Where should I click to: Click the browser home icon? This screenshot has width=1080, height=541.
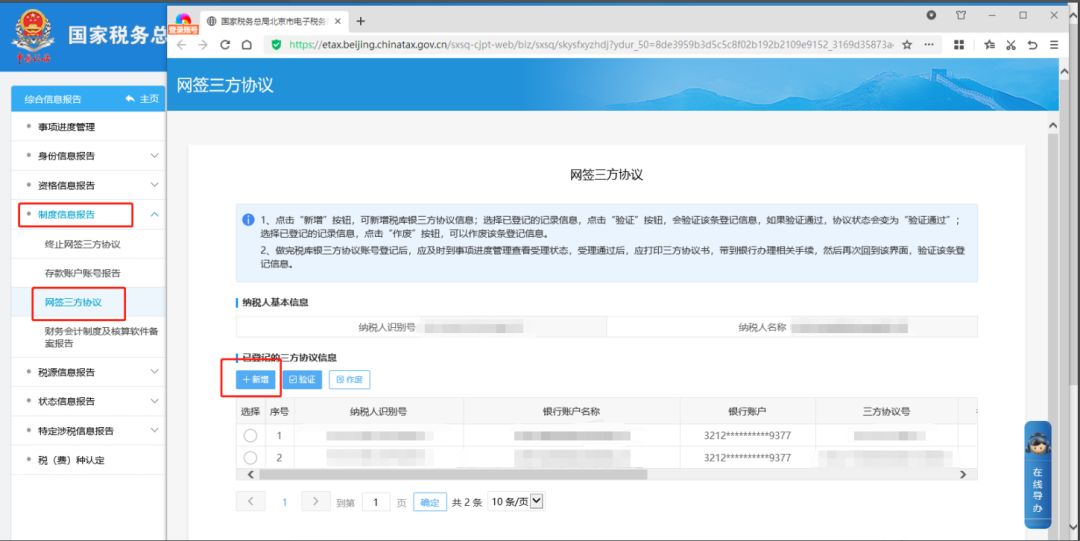click(x=247, y=45)
